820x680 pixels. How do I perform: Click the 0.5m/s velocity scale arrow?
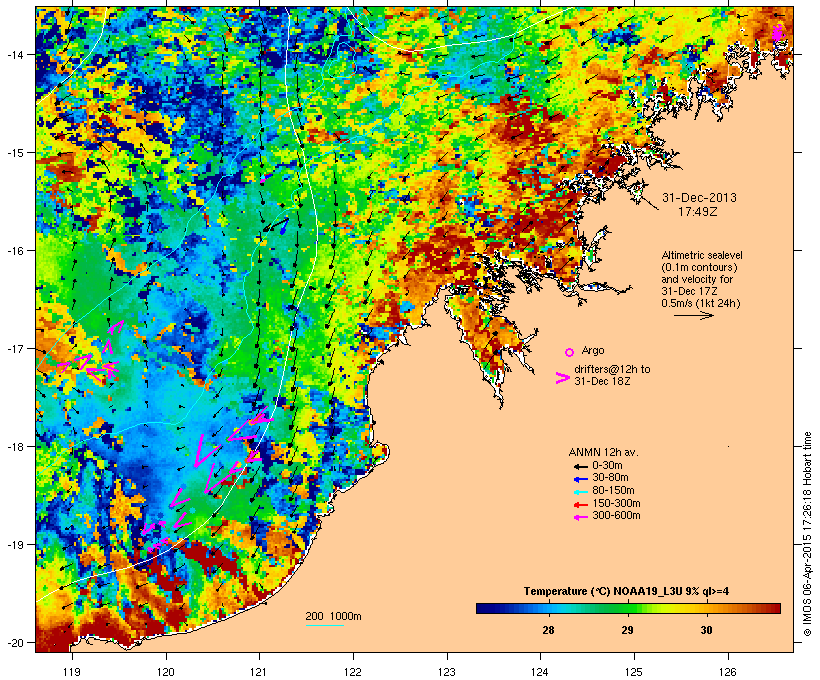[x=693, y=315]
